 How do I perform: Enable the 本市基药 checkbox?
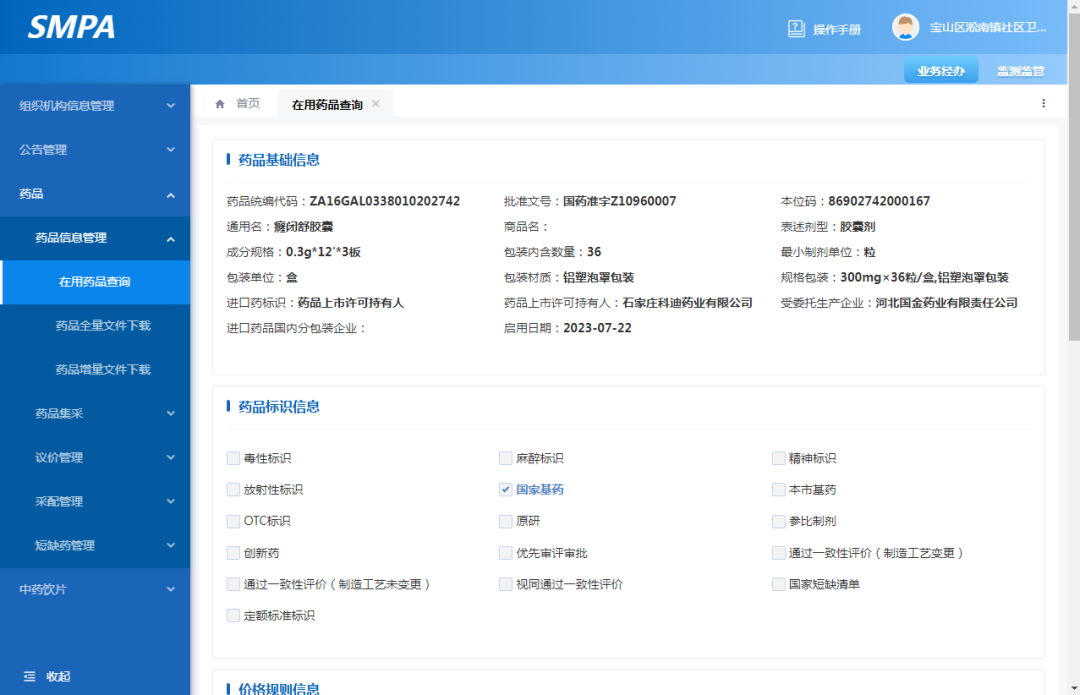point(779,489)
